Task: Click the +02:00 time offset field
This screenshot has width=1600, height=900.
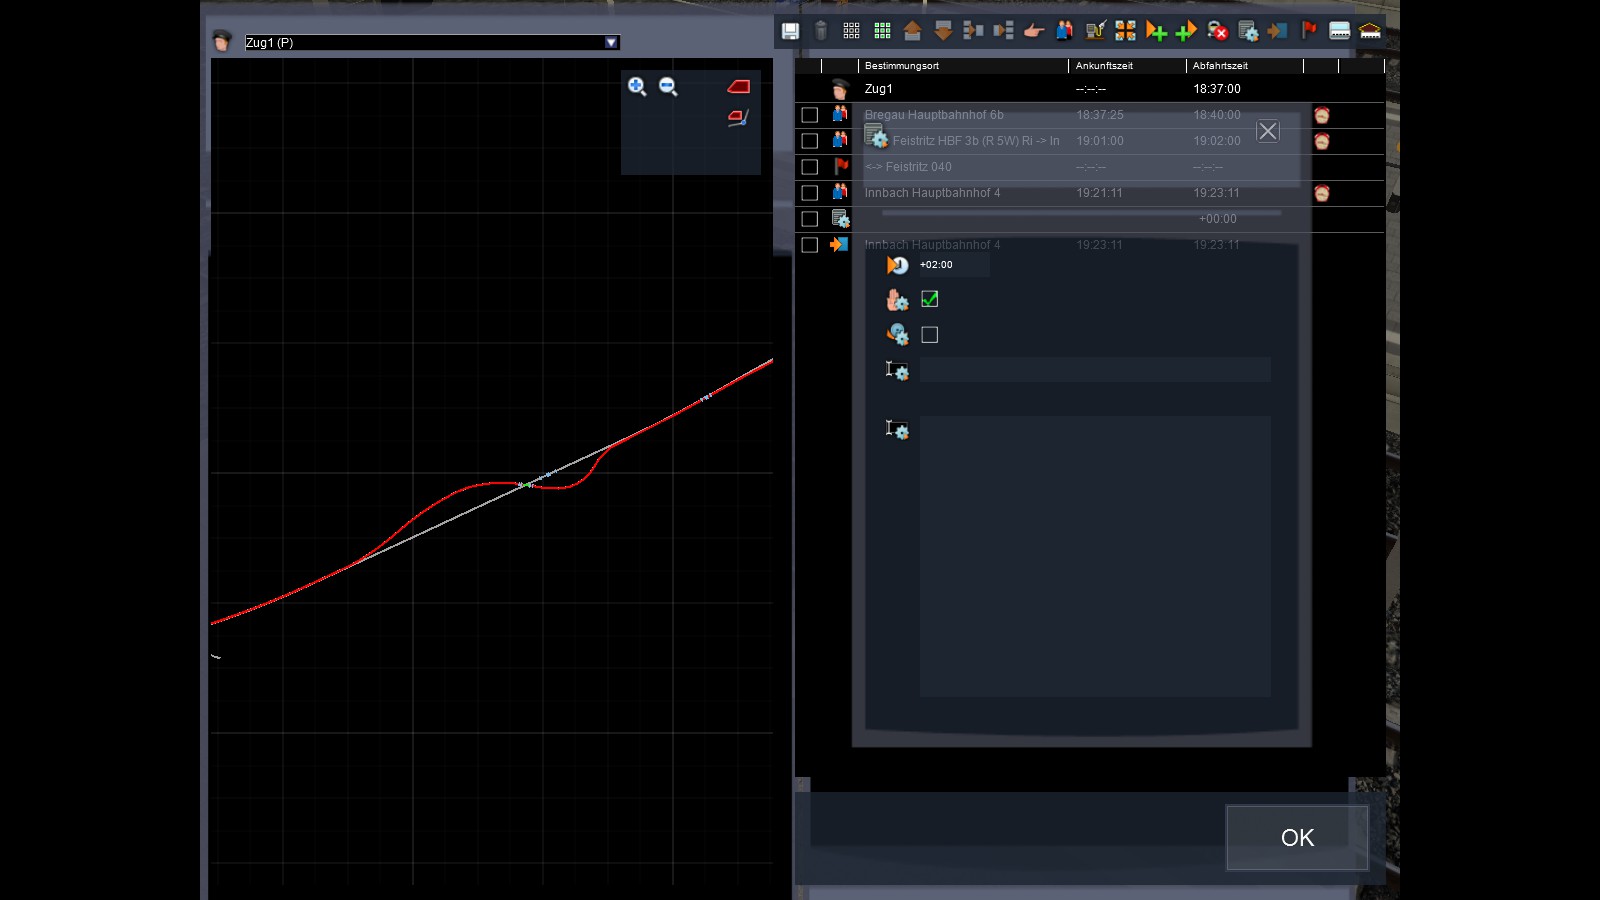Action: (x=953, y=265)
